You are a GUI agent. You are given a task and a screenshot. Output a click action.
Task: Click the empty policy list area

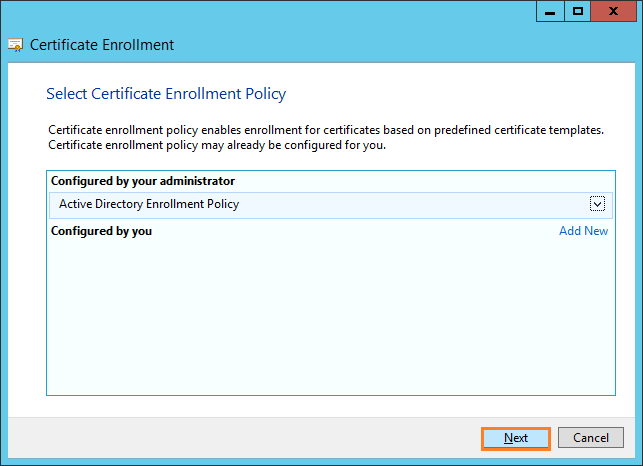pyautogui.click(x=331, y=316)
